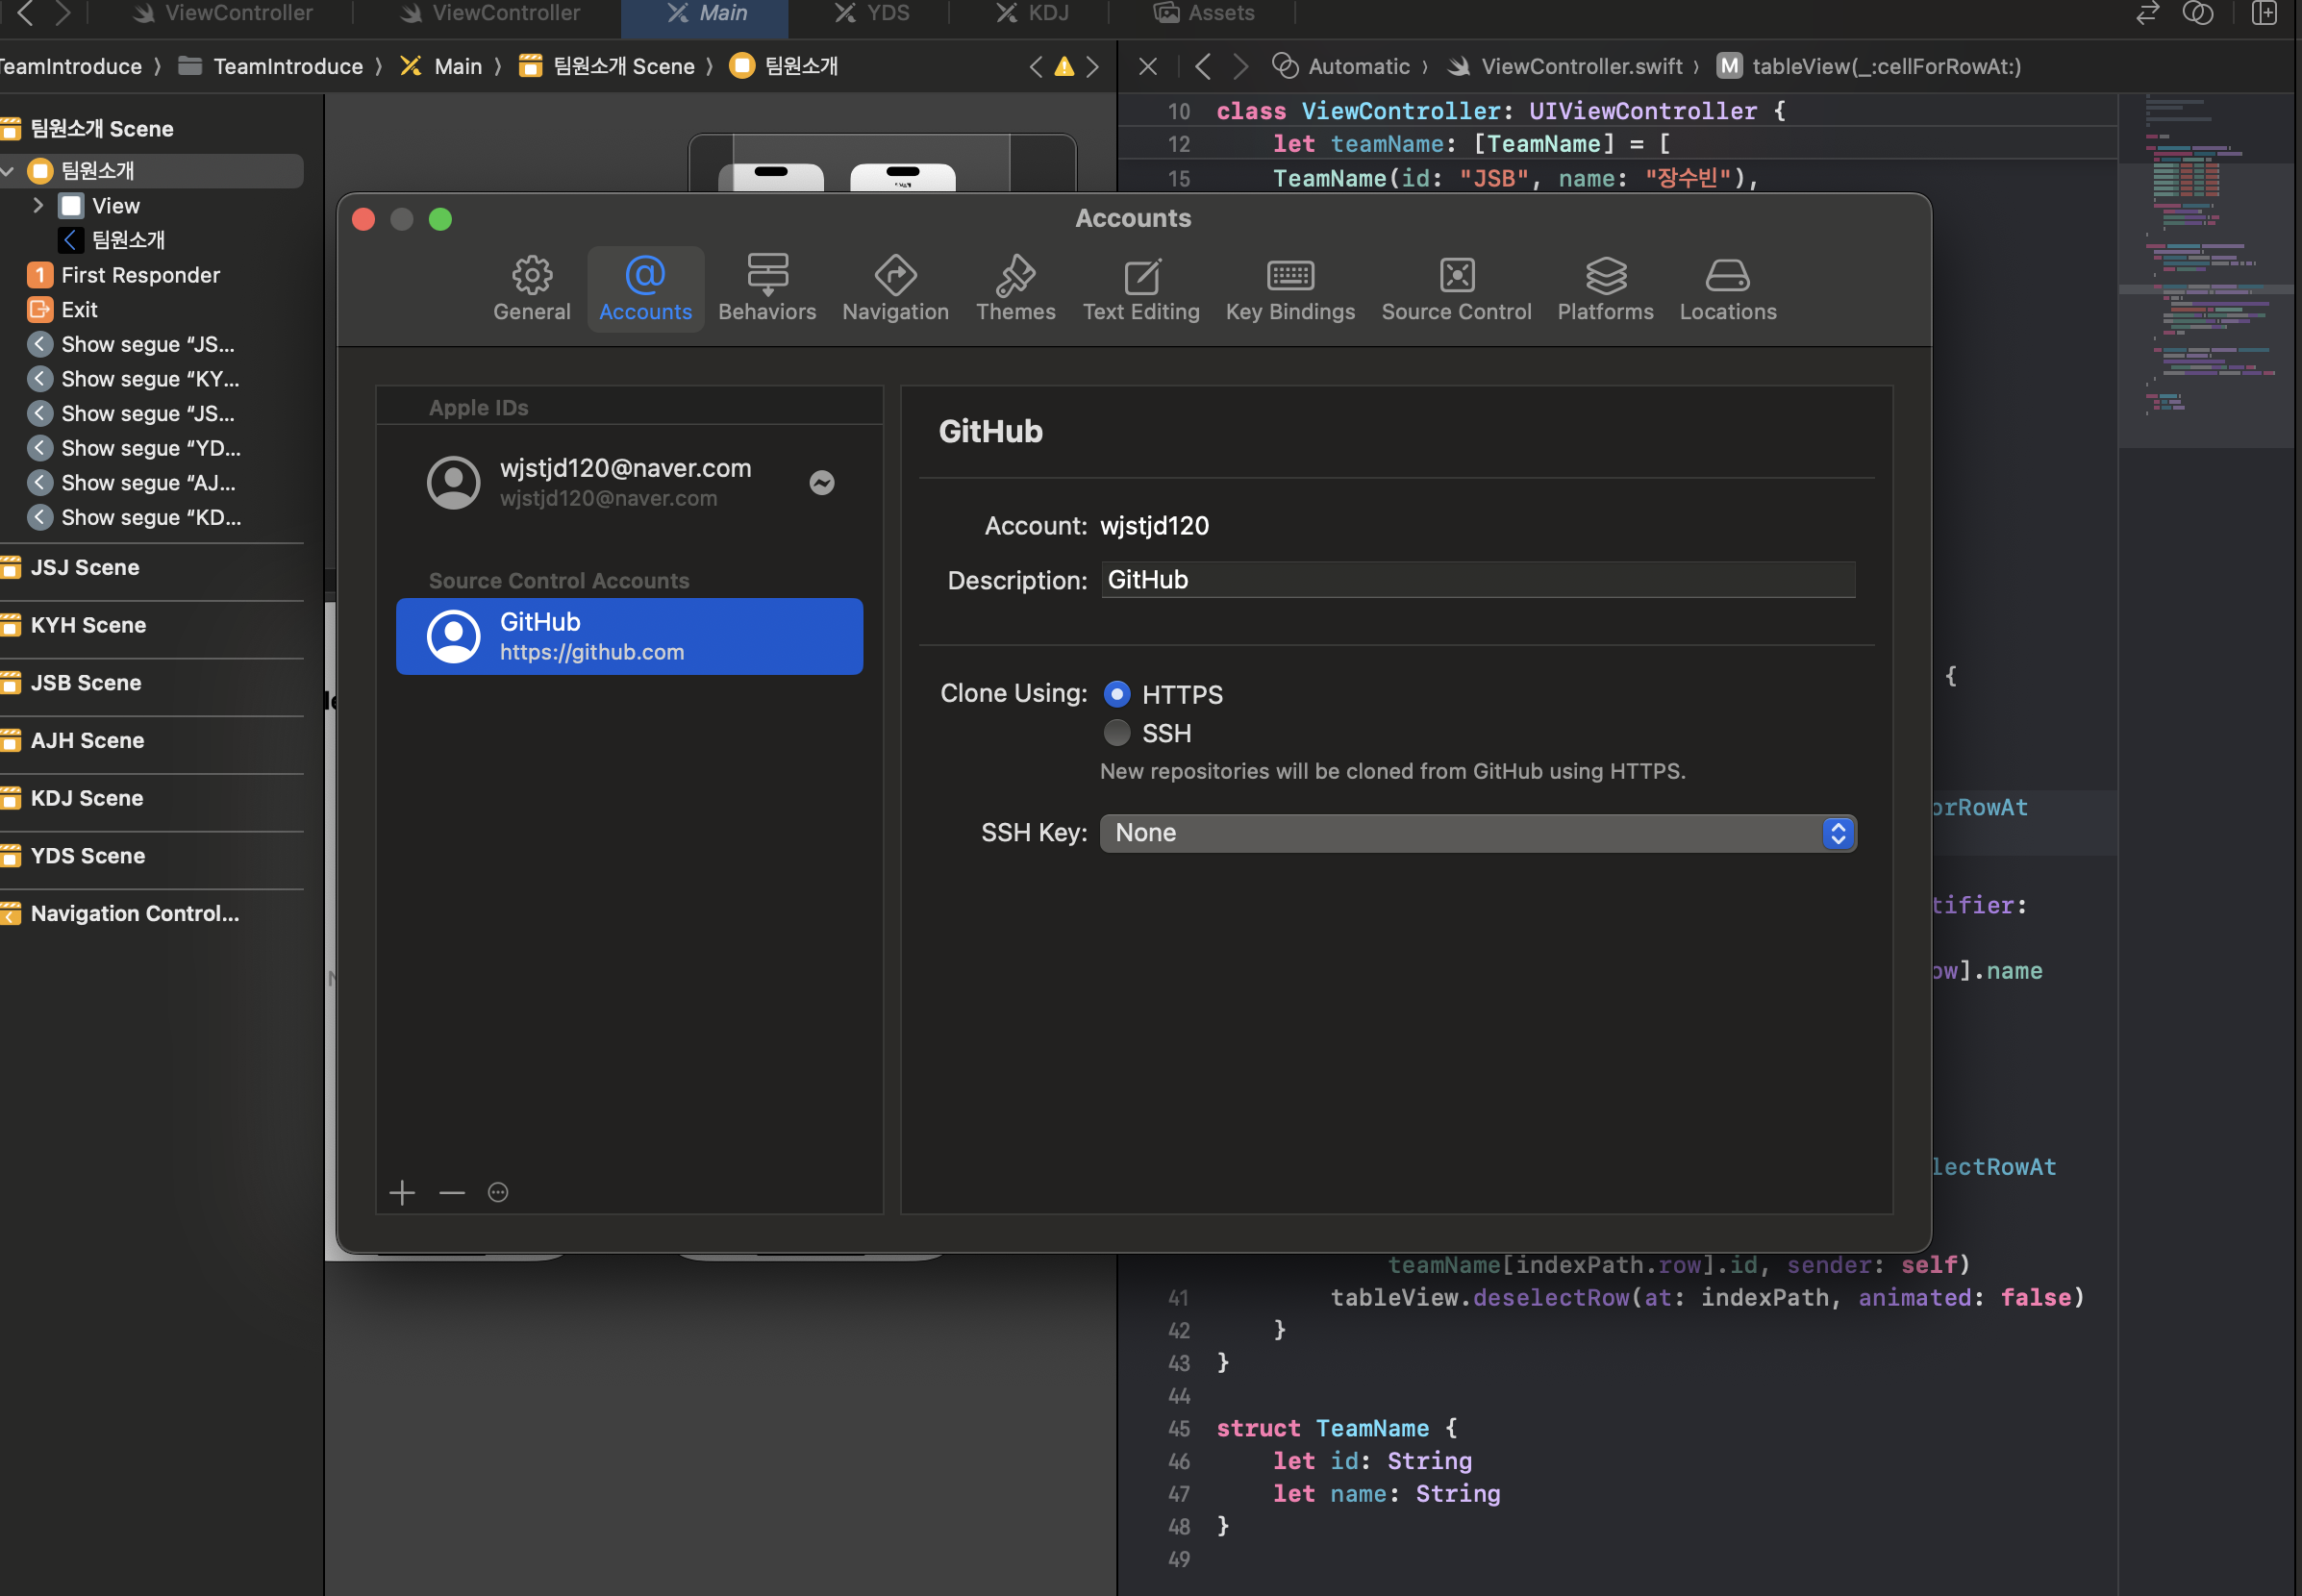Open the TeamIntroduce folder jump bar item
This screenshot has height=1596, width=2302.
click(270, 66)
